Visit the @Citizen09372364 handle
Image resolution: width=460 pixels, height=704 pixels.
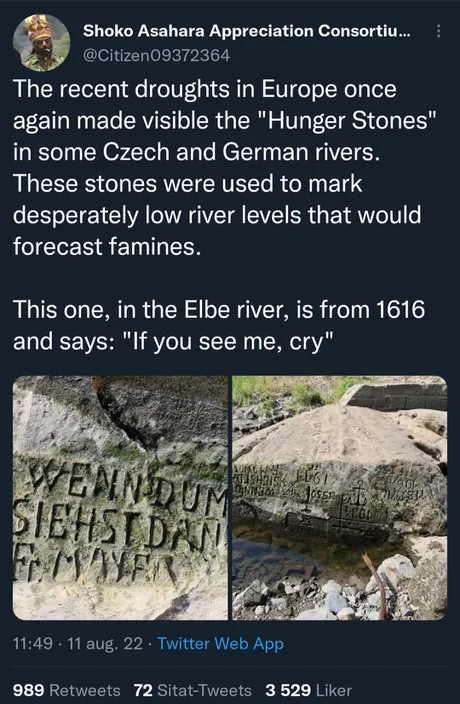click(157, 55)
